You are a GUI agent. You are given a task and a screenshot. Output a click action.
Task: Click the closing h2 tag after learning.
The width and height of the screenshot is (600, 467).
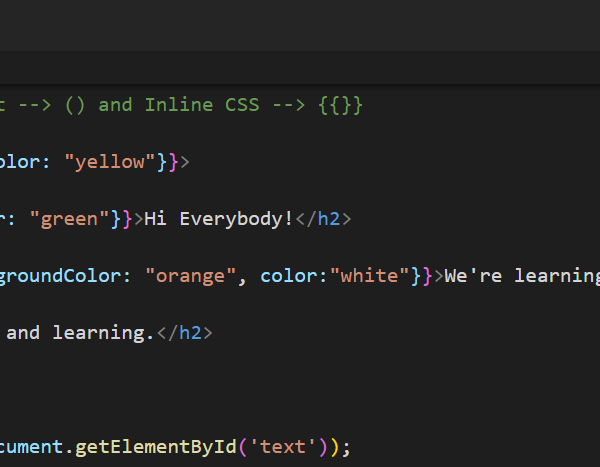tap(185, 333)
